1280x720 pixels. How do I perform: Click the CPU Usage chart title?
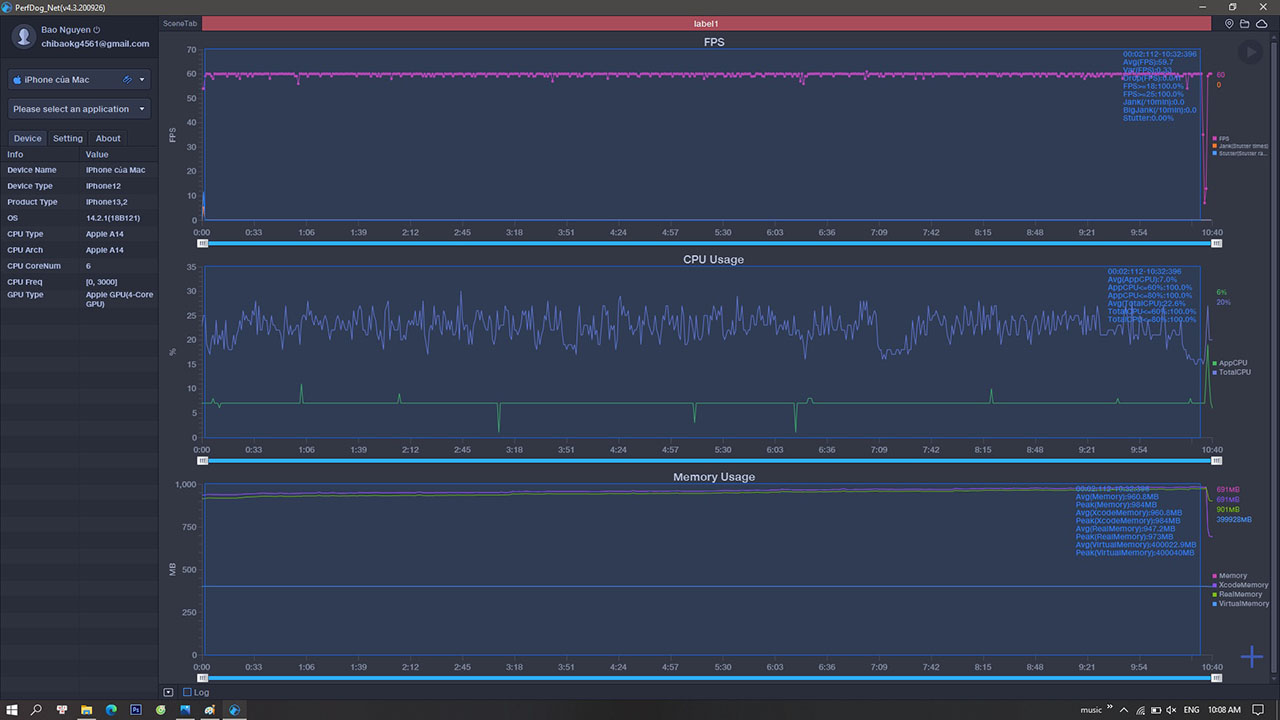pos(714,260)
